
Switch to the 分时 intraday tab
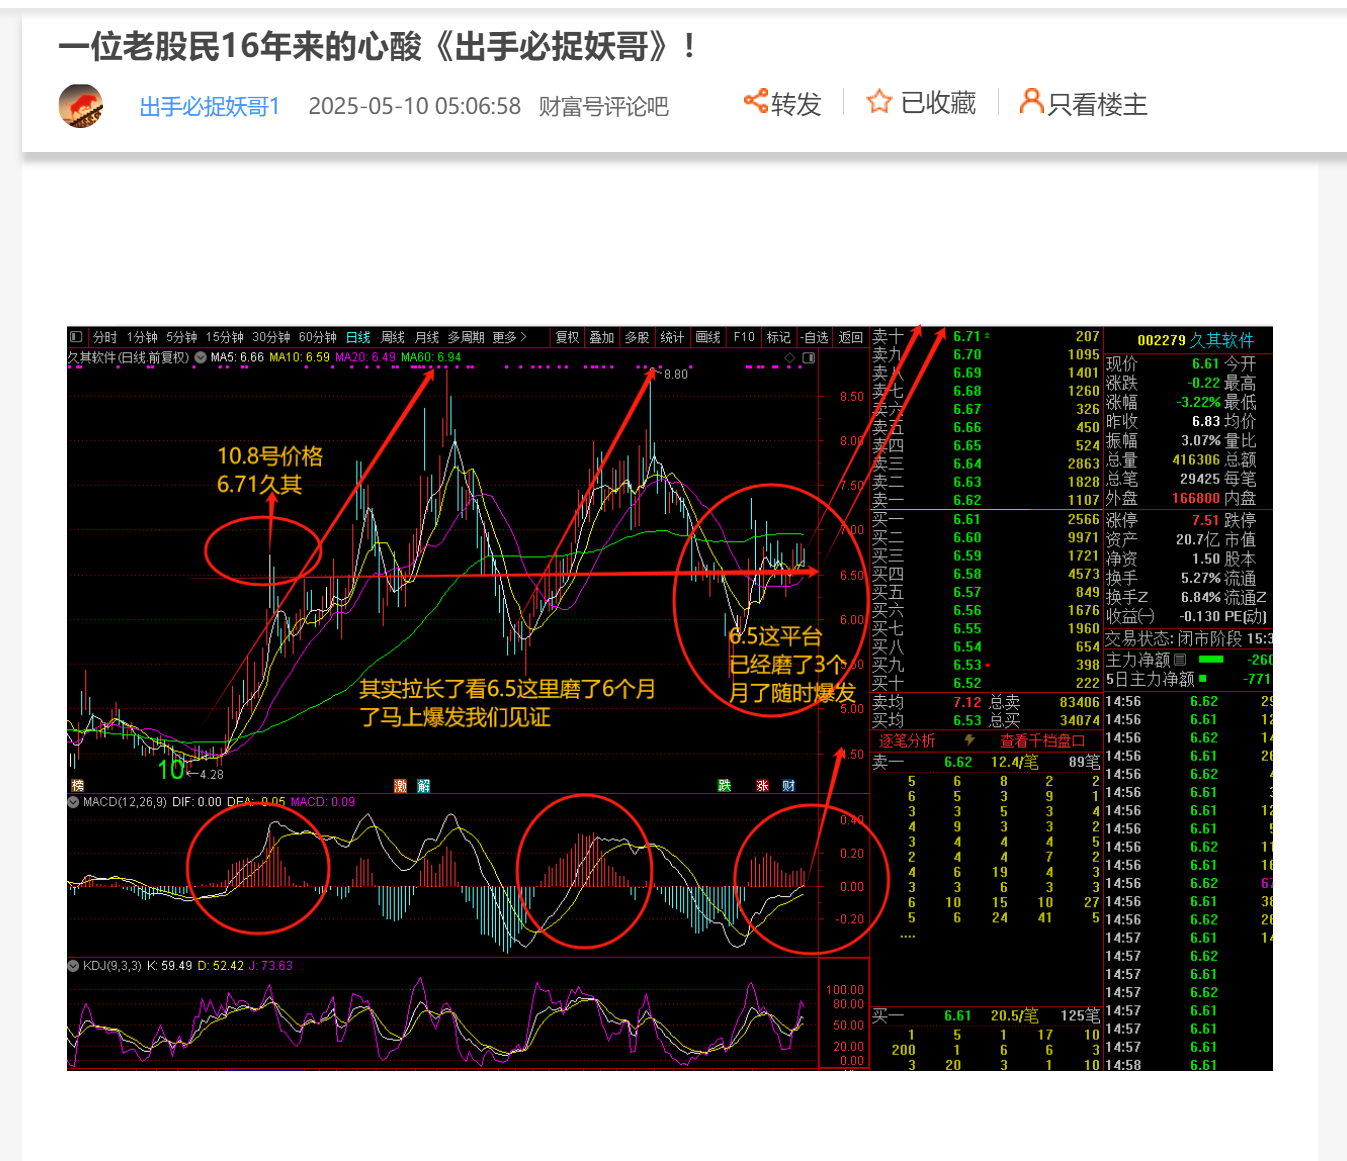pos(105,337)
